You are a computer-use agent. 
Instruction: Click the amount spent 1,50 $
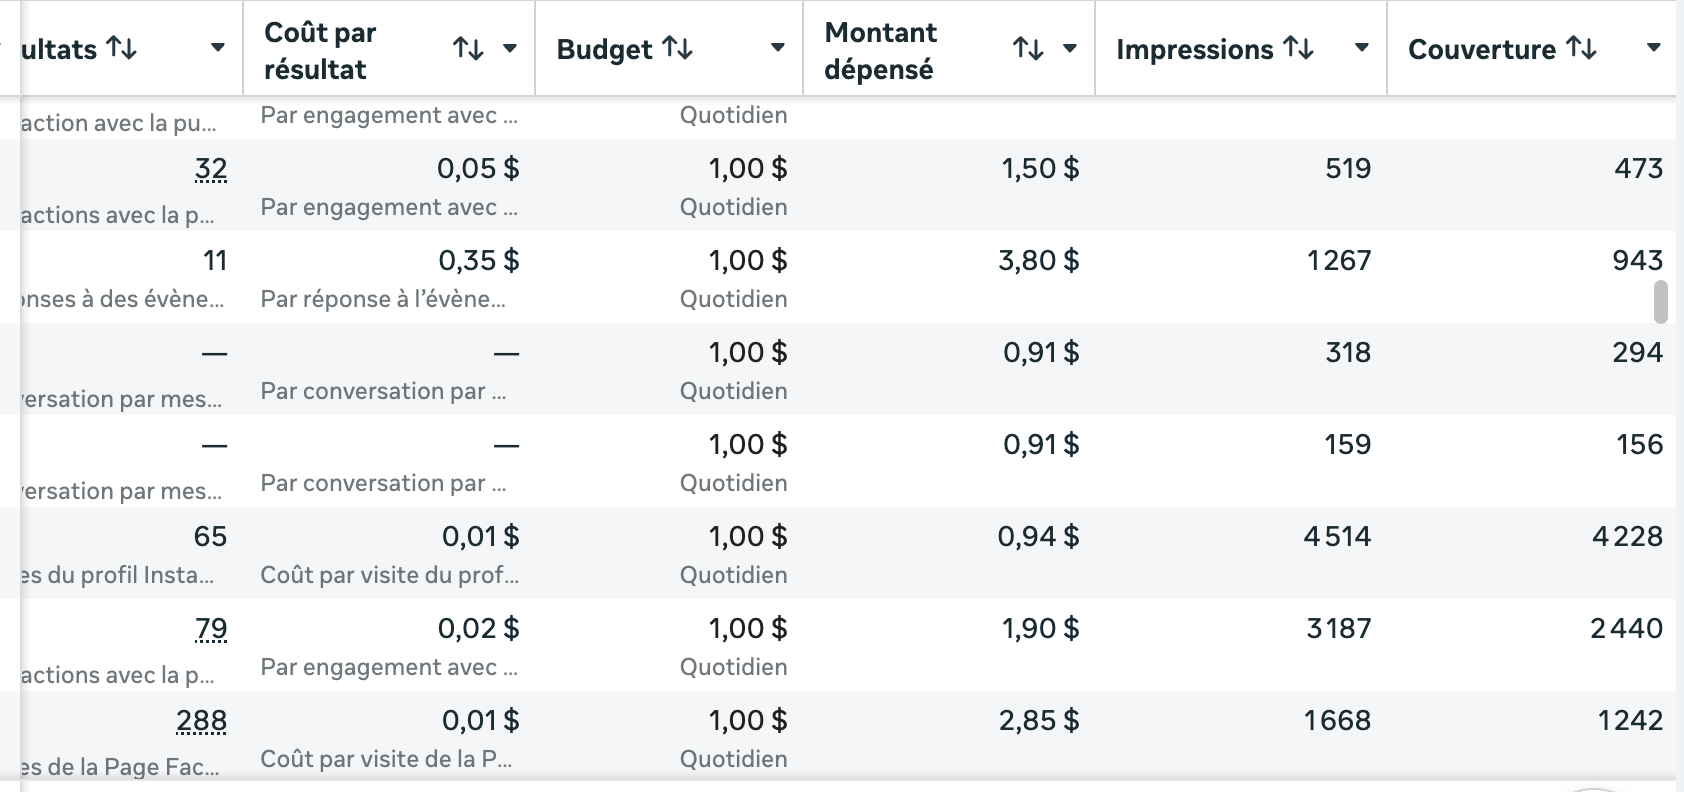pyautogui.click(x=1041, y=169)
